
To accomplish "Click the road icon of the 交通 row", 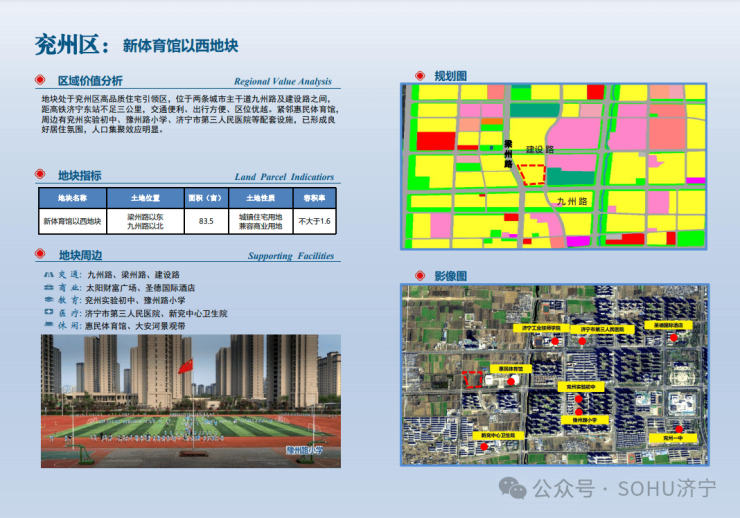I will (49, 275).
